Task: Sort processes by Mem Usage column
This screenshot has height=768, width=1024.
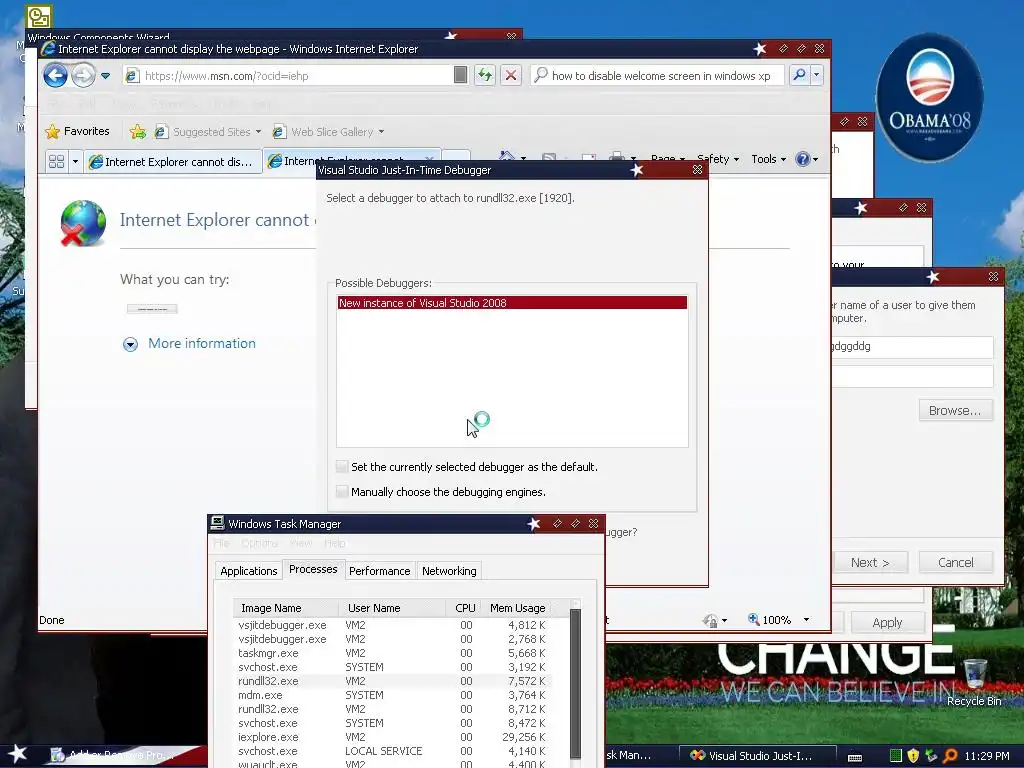Action: [x=518, y=608]
